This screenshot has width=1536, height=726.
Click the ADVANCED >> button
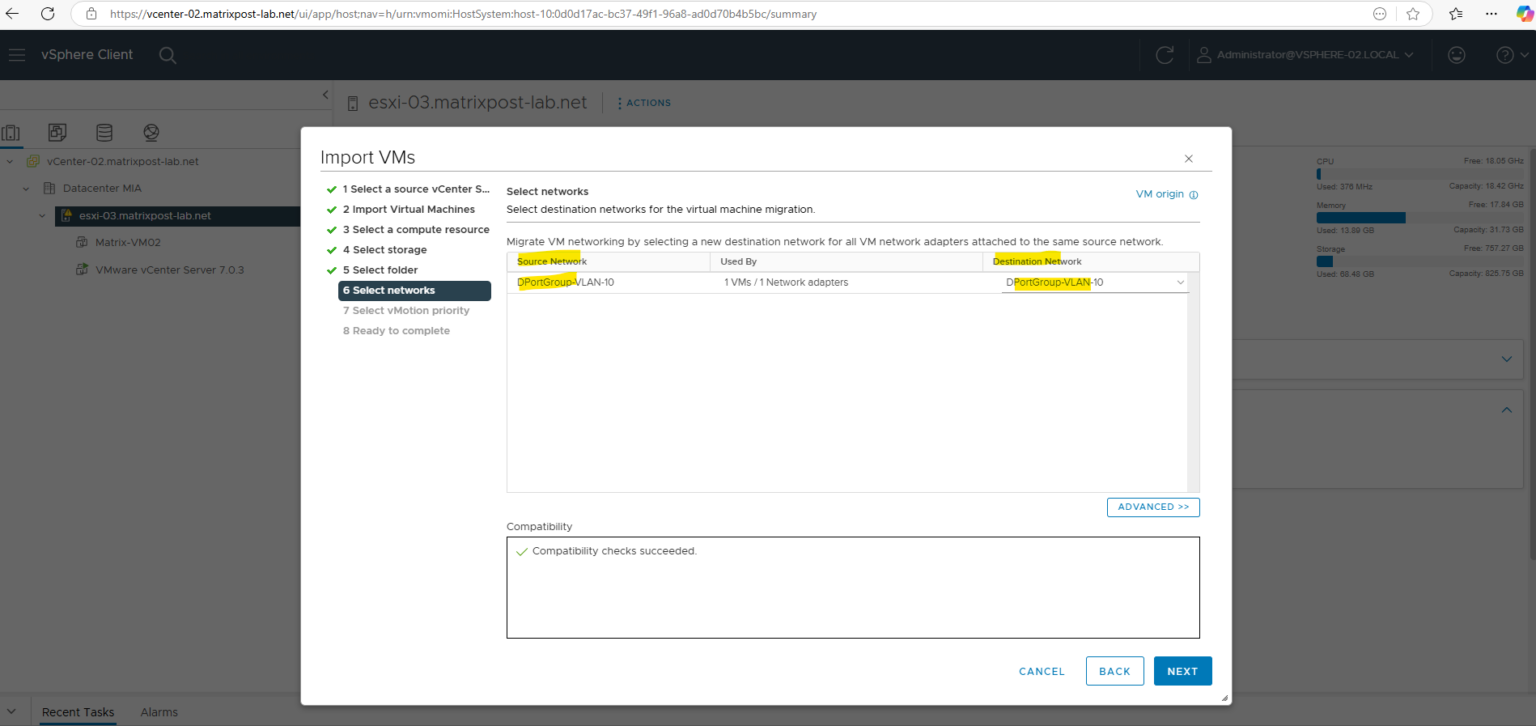[x=1153, y=507]
